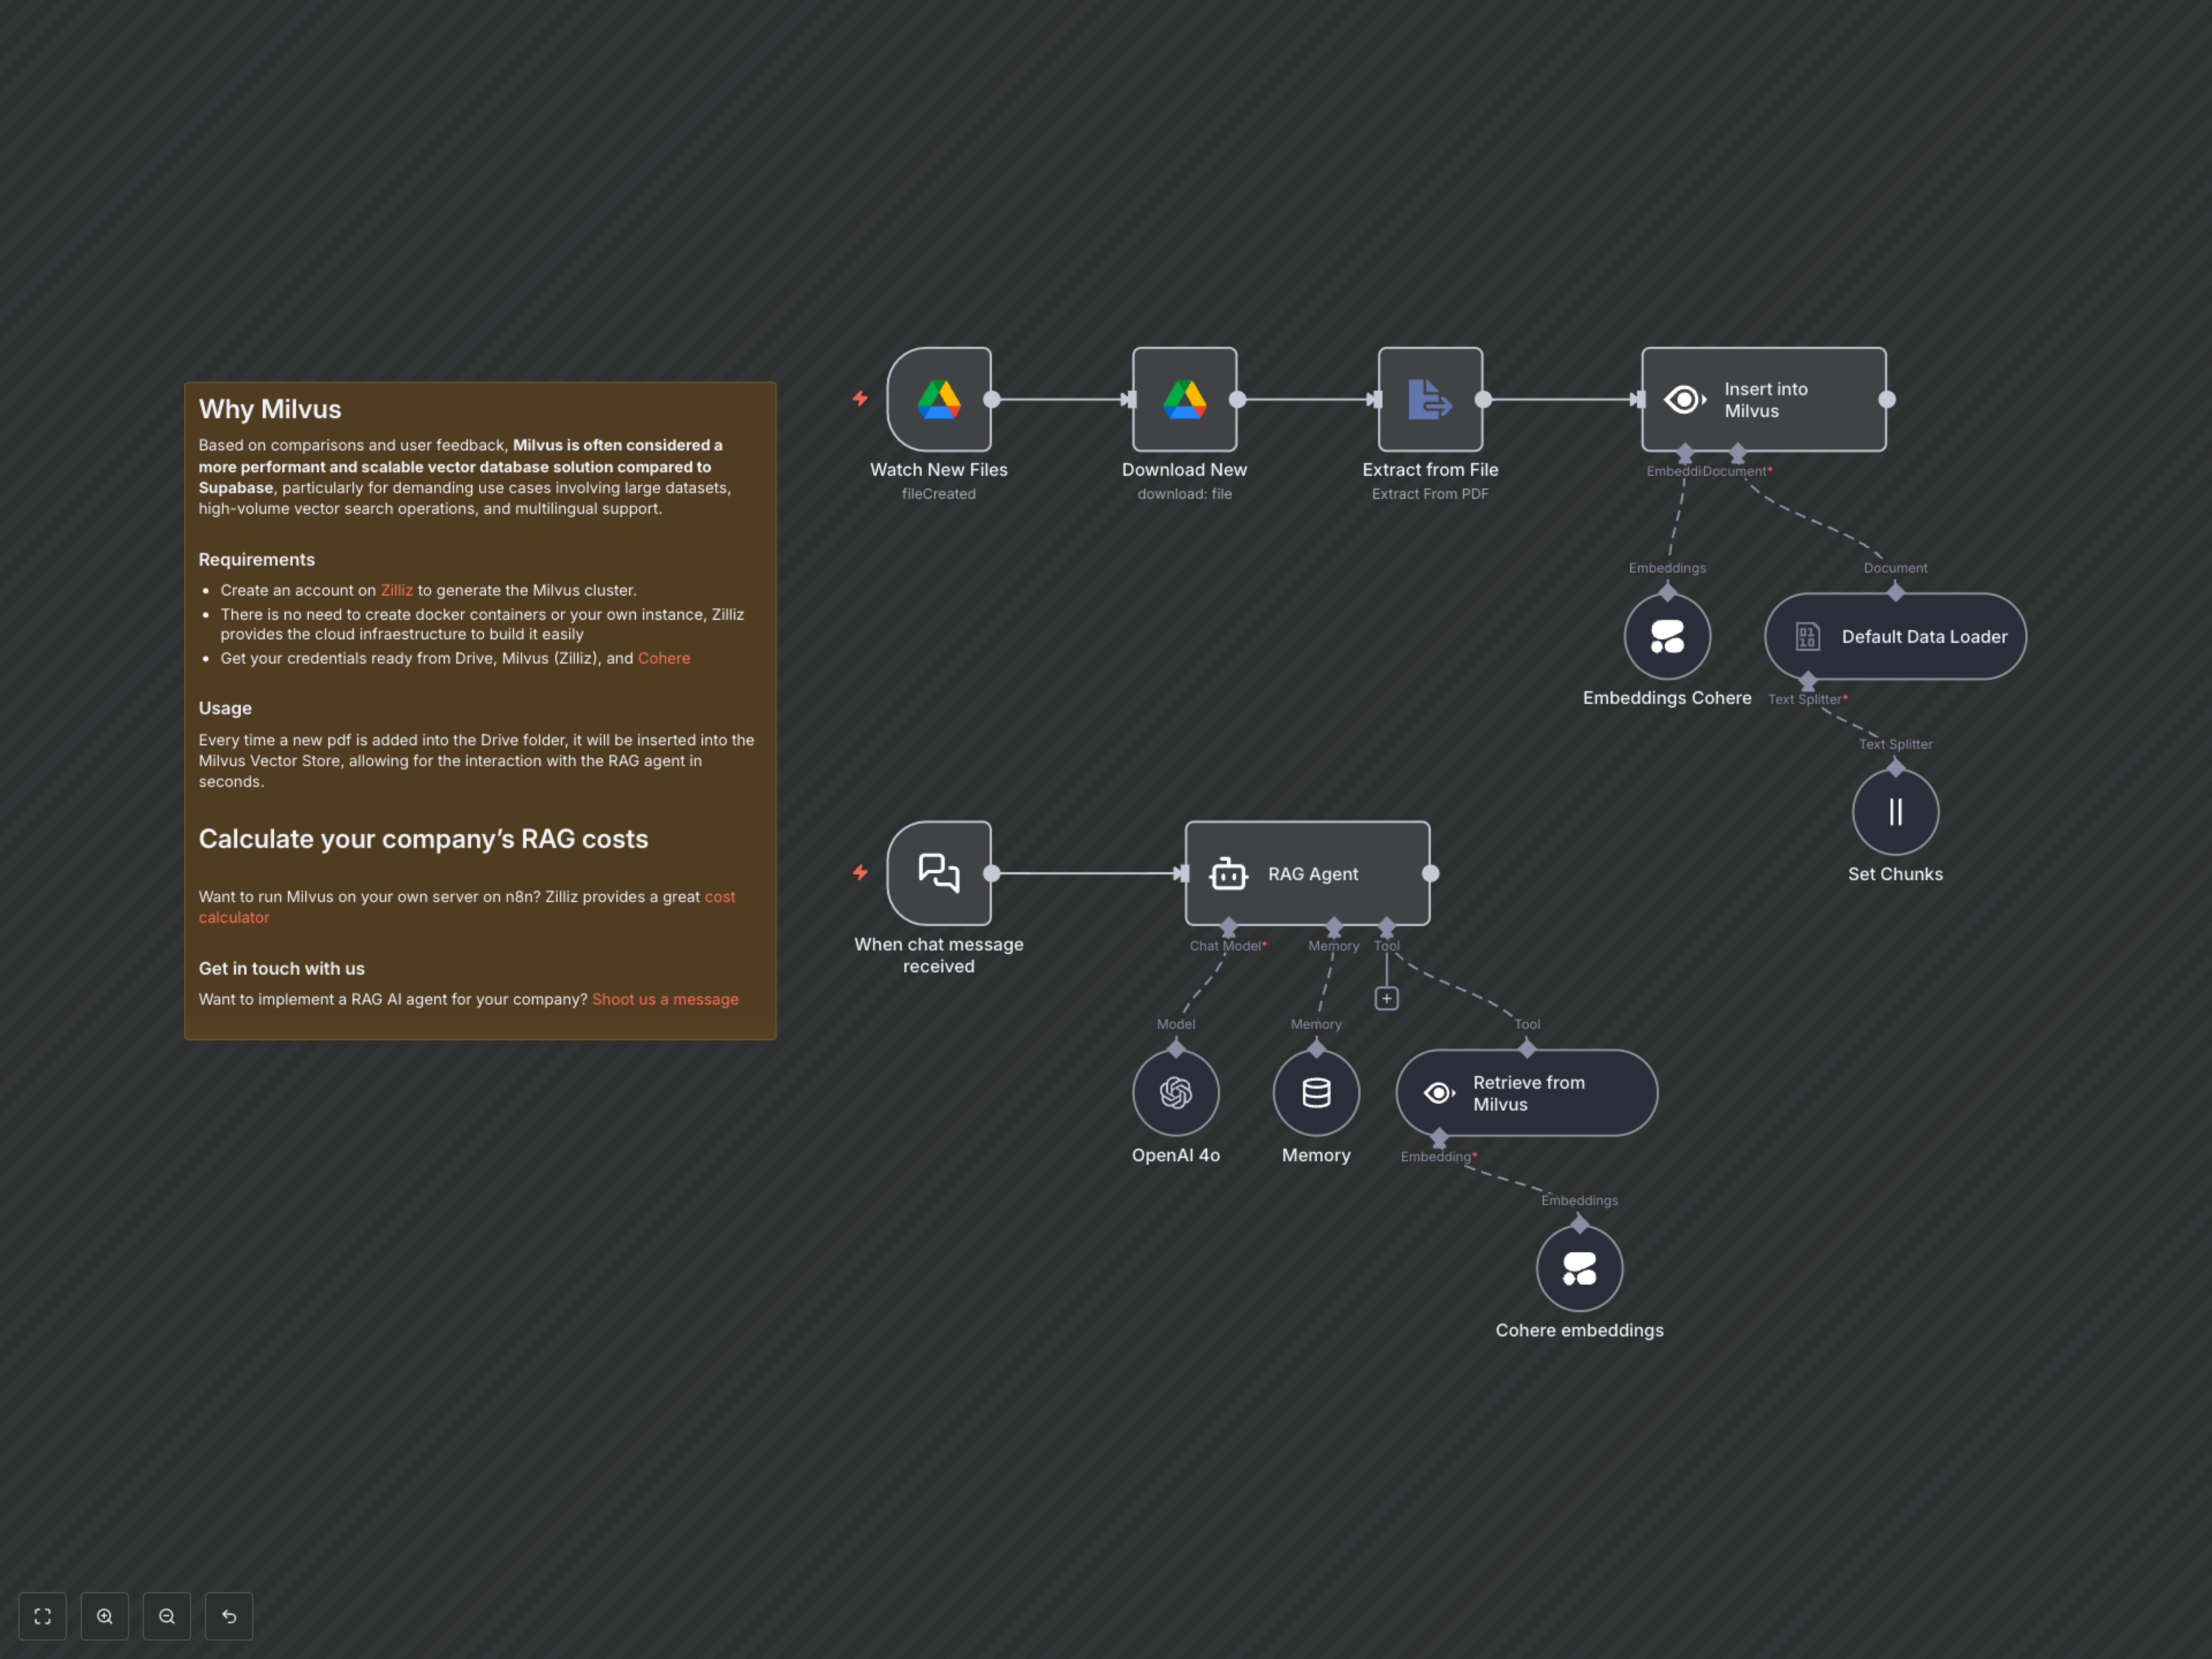Click the Download New Google Drive node
The image size is (2212, 1659).
(1184, 399)
